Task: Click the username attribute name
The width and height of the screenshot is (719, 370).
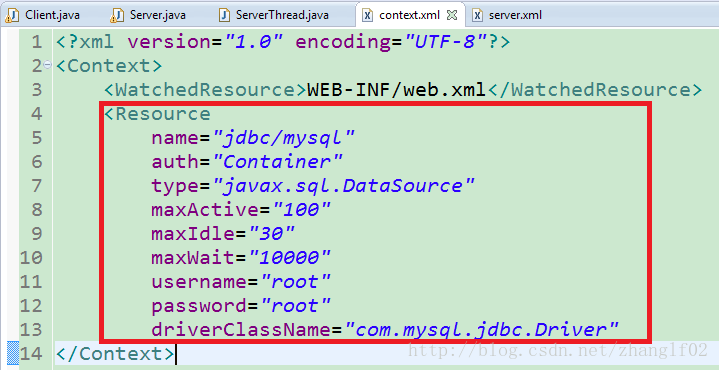Action: pos(199,282)
